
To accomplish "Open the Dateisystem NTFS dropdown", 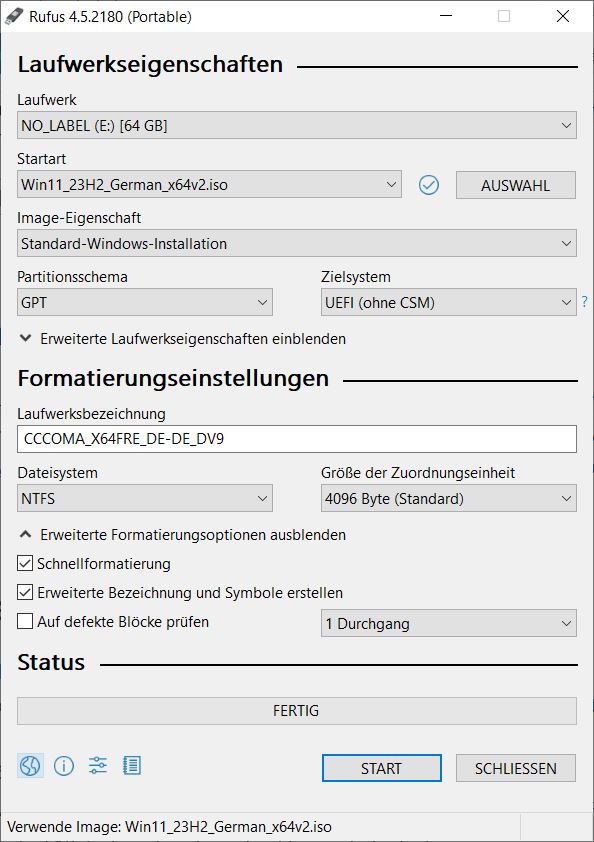I will click(145, 498).
